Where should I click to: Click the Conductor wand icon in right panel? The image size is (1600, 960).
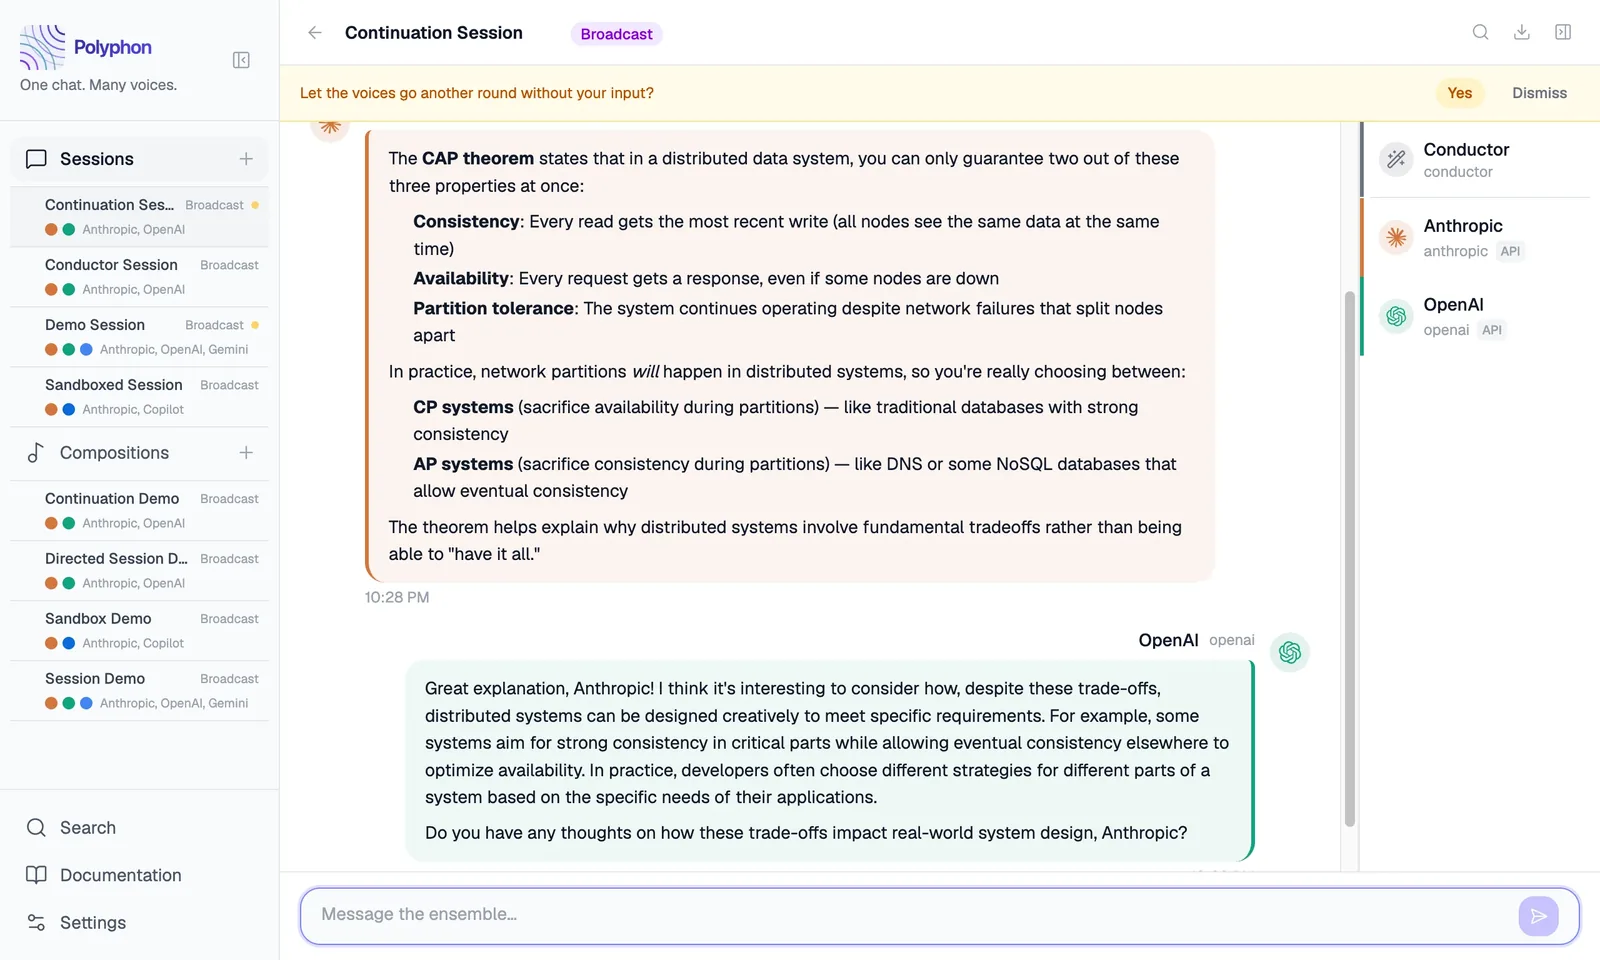pos(1396,159)
